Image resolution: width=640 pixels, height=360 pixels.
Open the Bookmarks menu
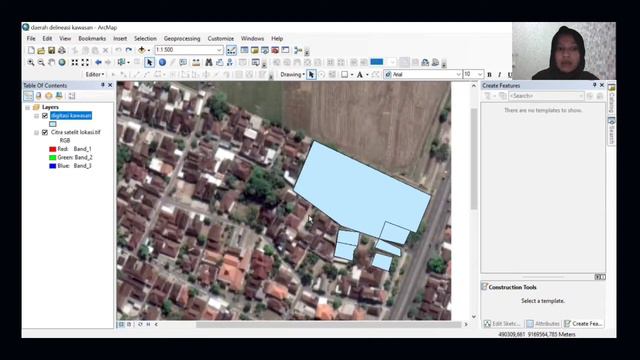point(92,38)
